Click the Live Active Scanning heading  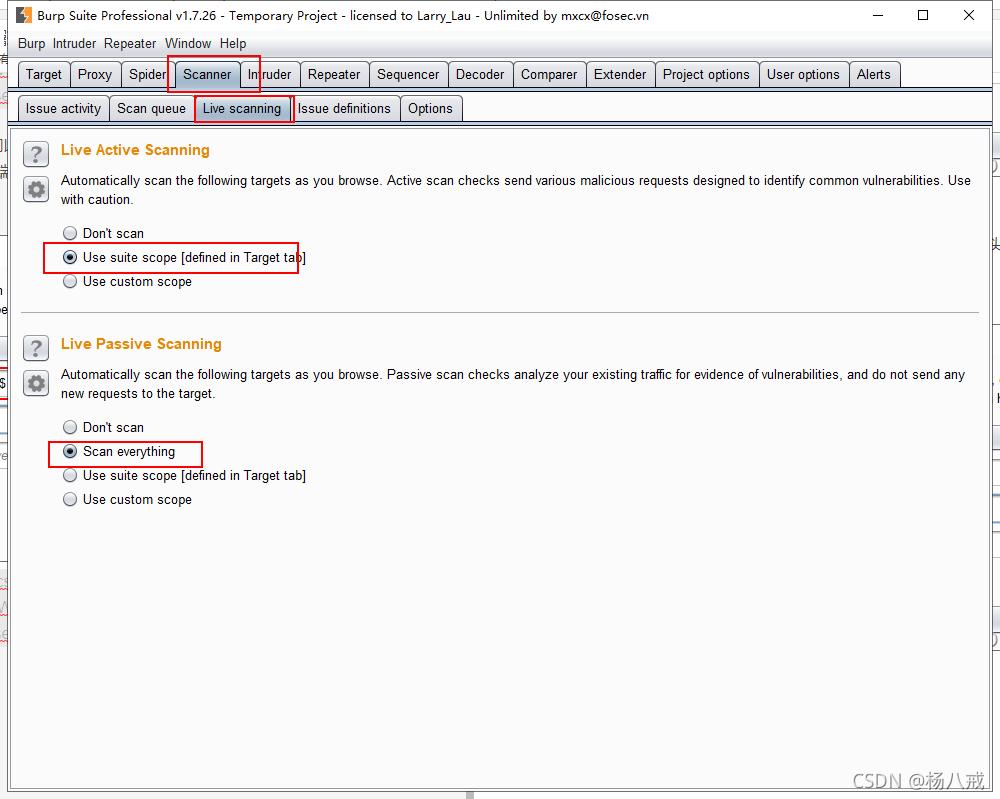click(x=135, y=150)
